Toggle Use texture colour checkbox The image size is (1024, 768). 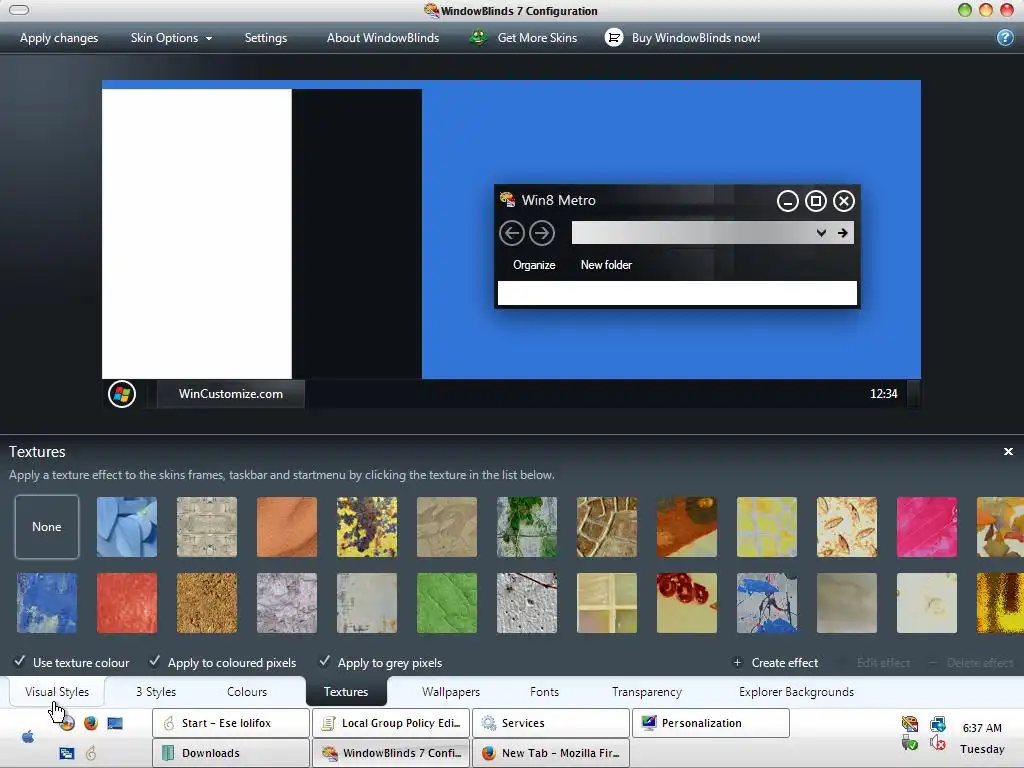[20, 662]
